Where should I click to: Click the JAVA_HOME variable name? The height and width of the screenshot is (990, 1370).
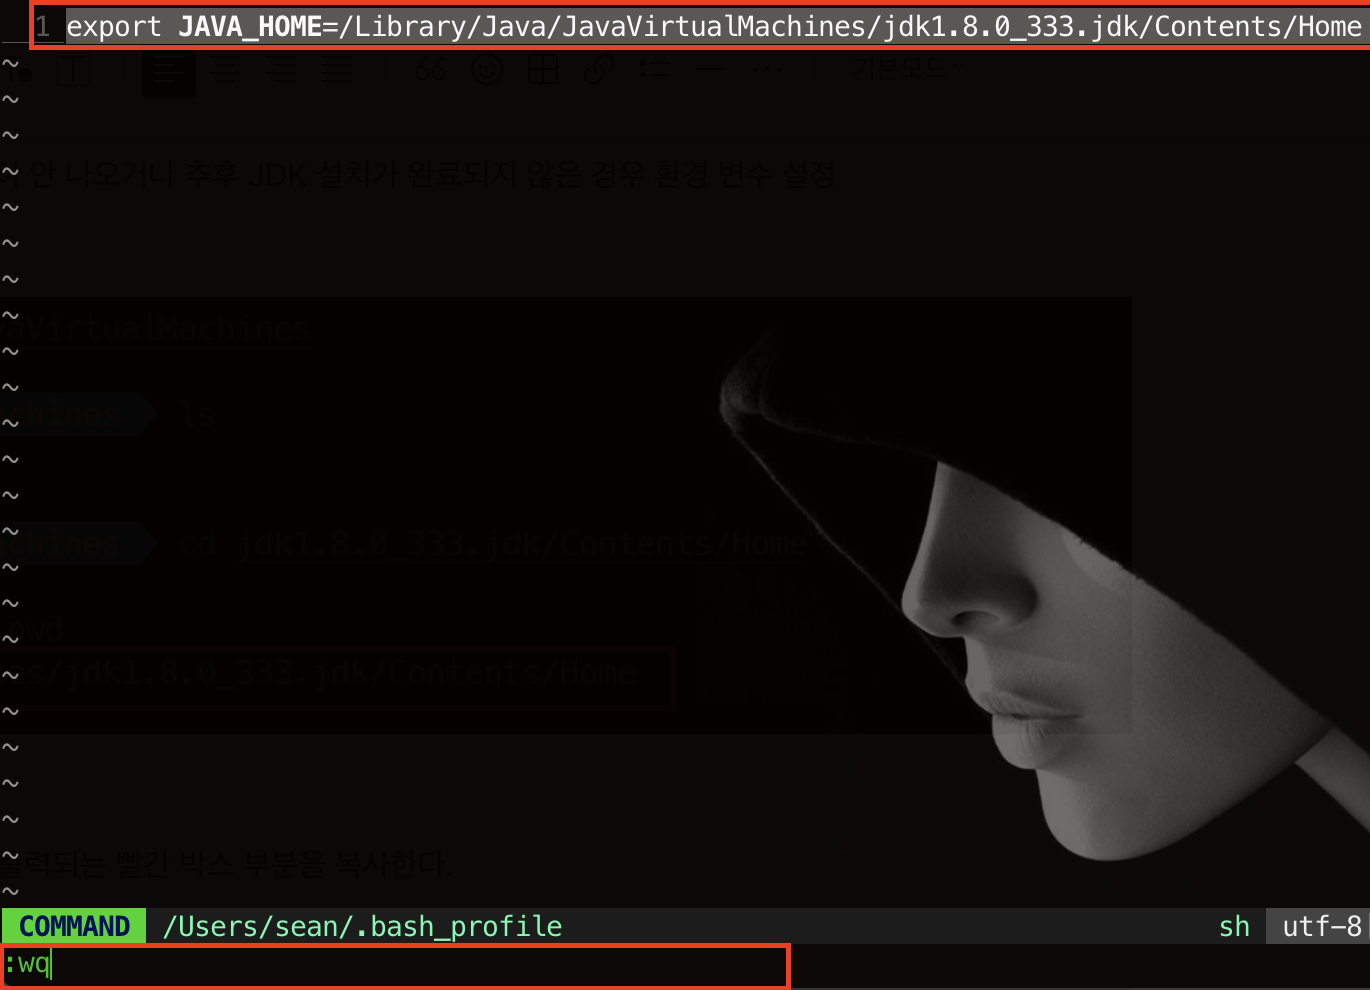(x=250, y=26)
